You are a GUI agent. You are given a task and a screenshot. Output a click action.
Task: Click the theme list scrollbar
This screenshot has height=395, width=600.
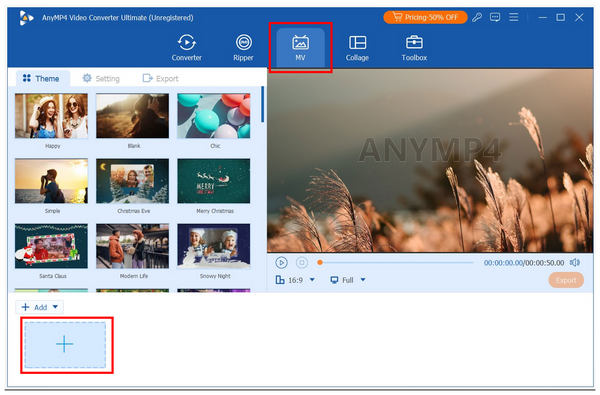pos(262,104)
